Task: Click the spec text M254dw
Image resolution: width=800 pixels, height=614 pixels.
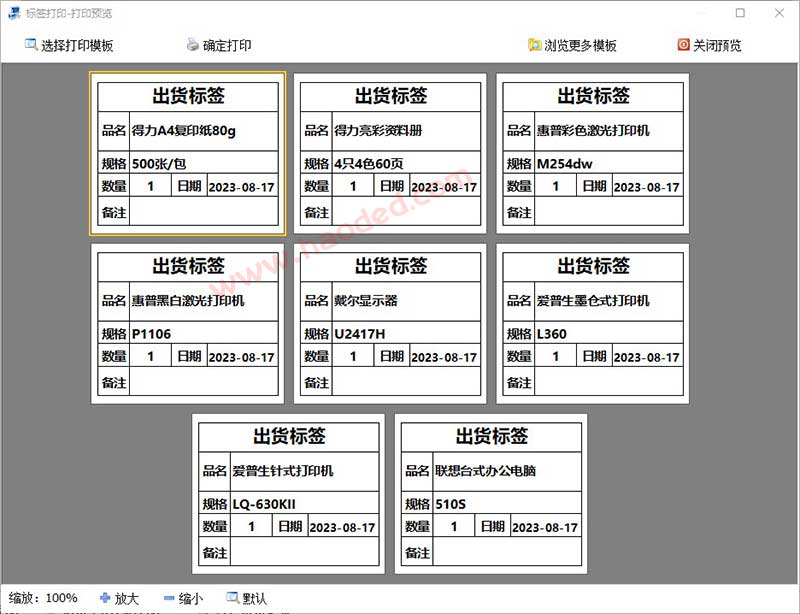Action: pyautogui.click(x=564, y=164)
